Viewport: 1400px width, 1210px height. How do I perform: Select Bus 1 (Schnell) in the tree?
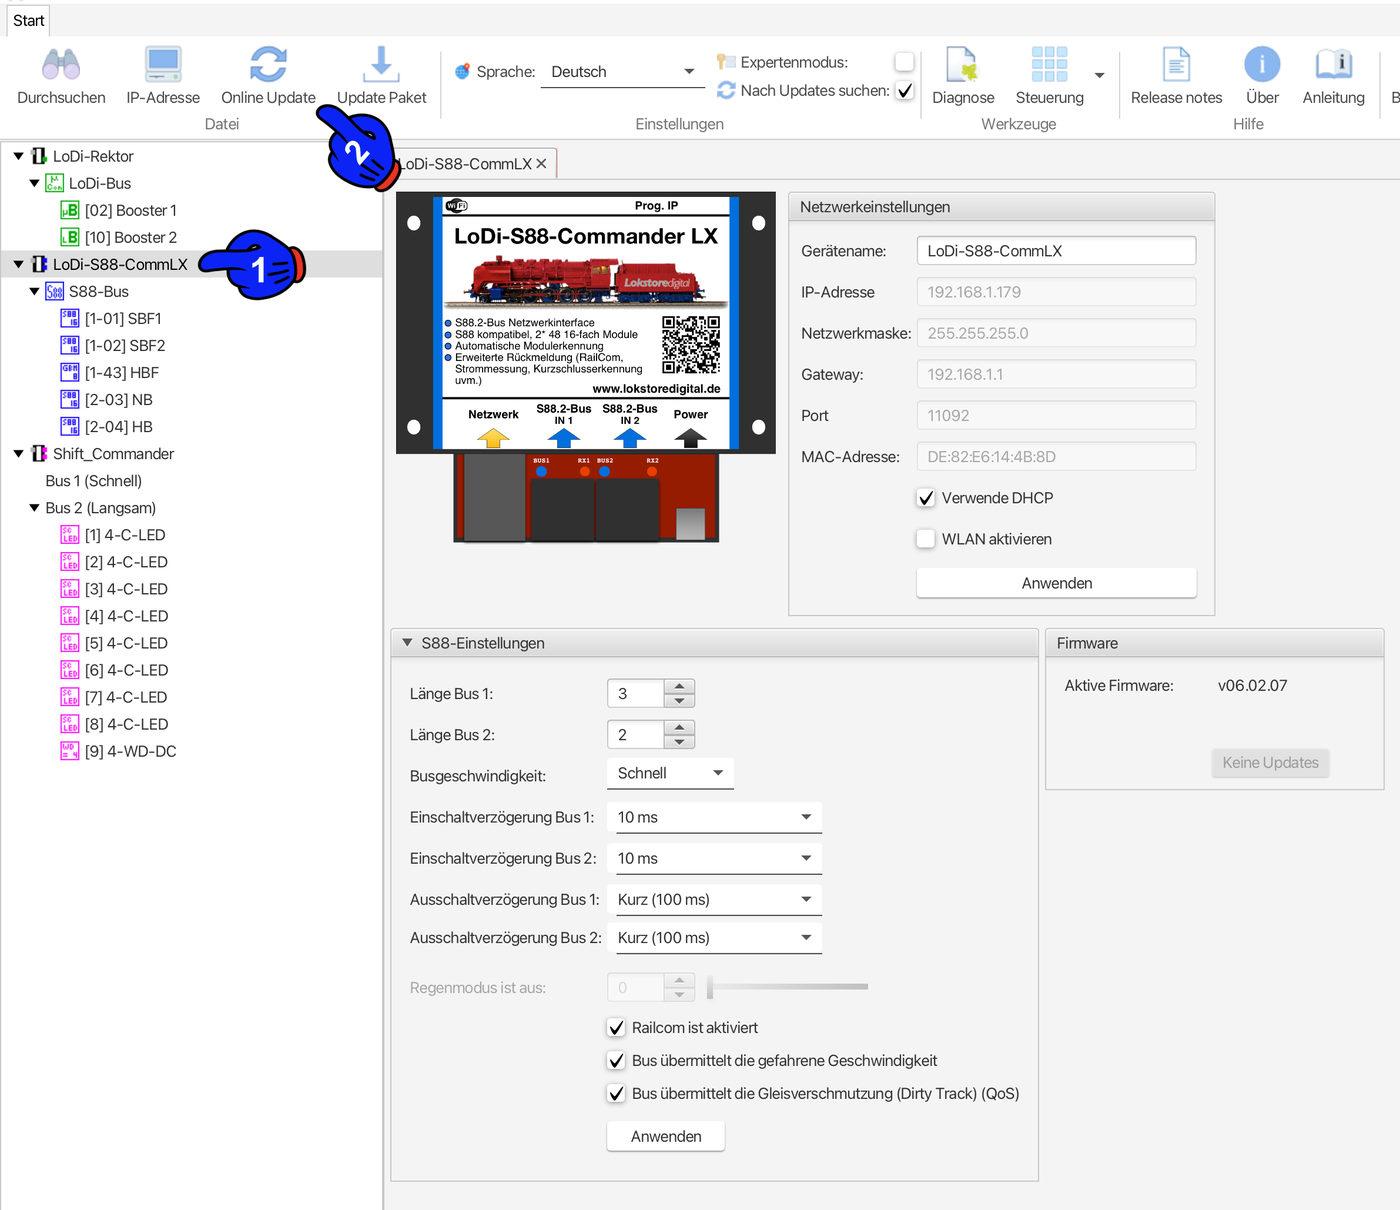pos(93,481)
